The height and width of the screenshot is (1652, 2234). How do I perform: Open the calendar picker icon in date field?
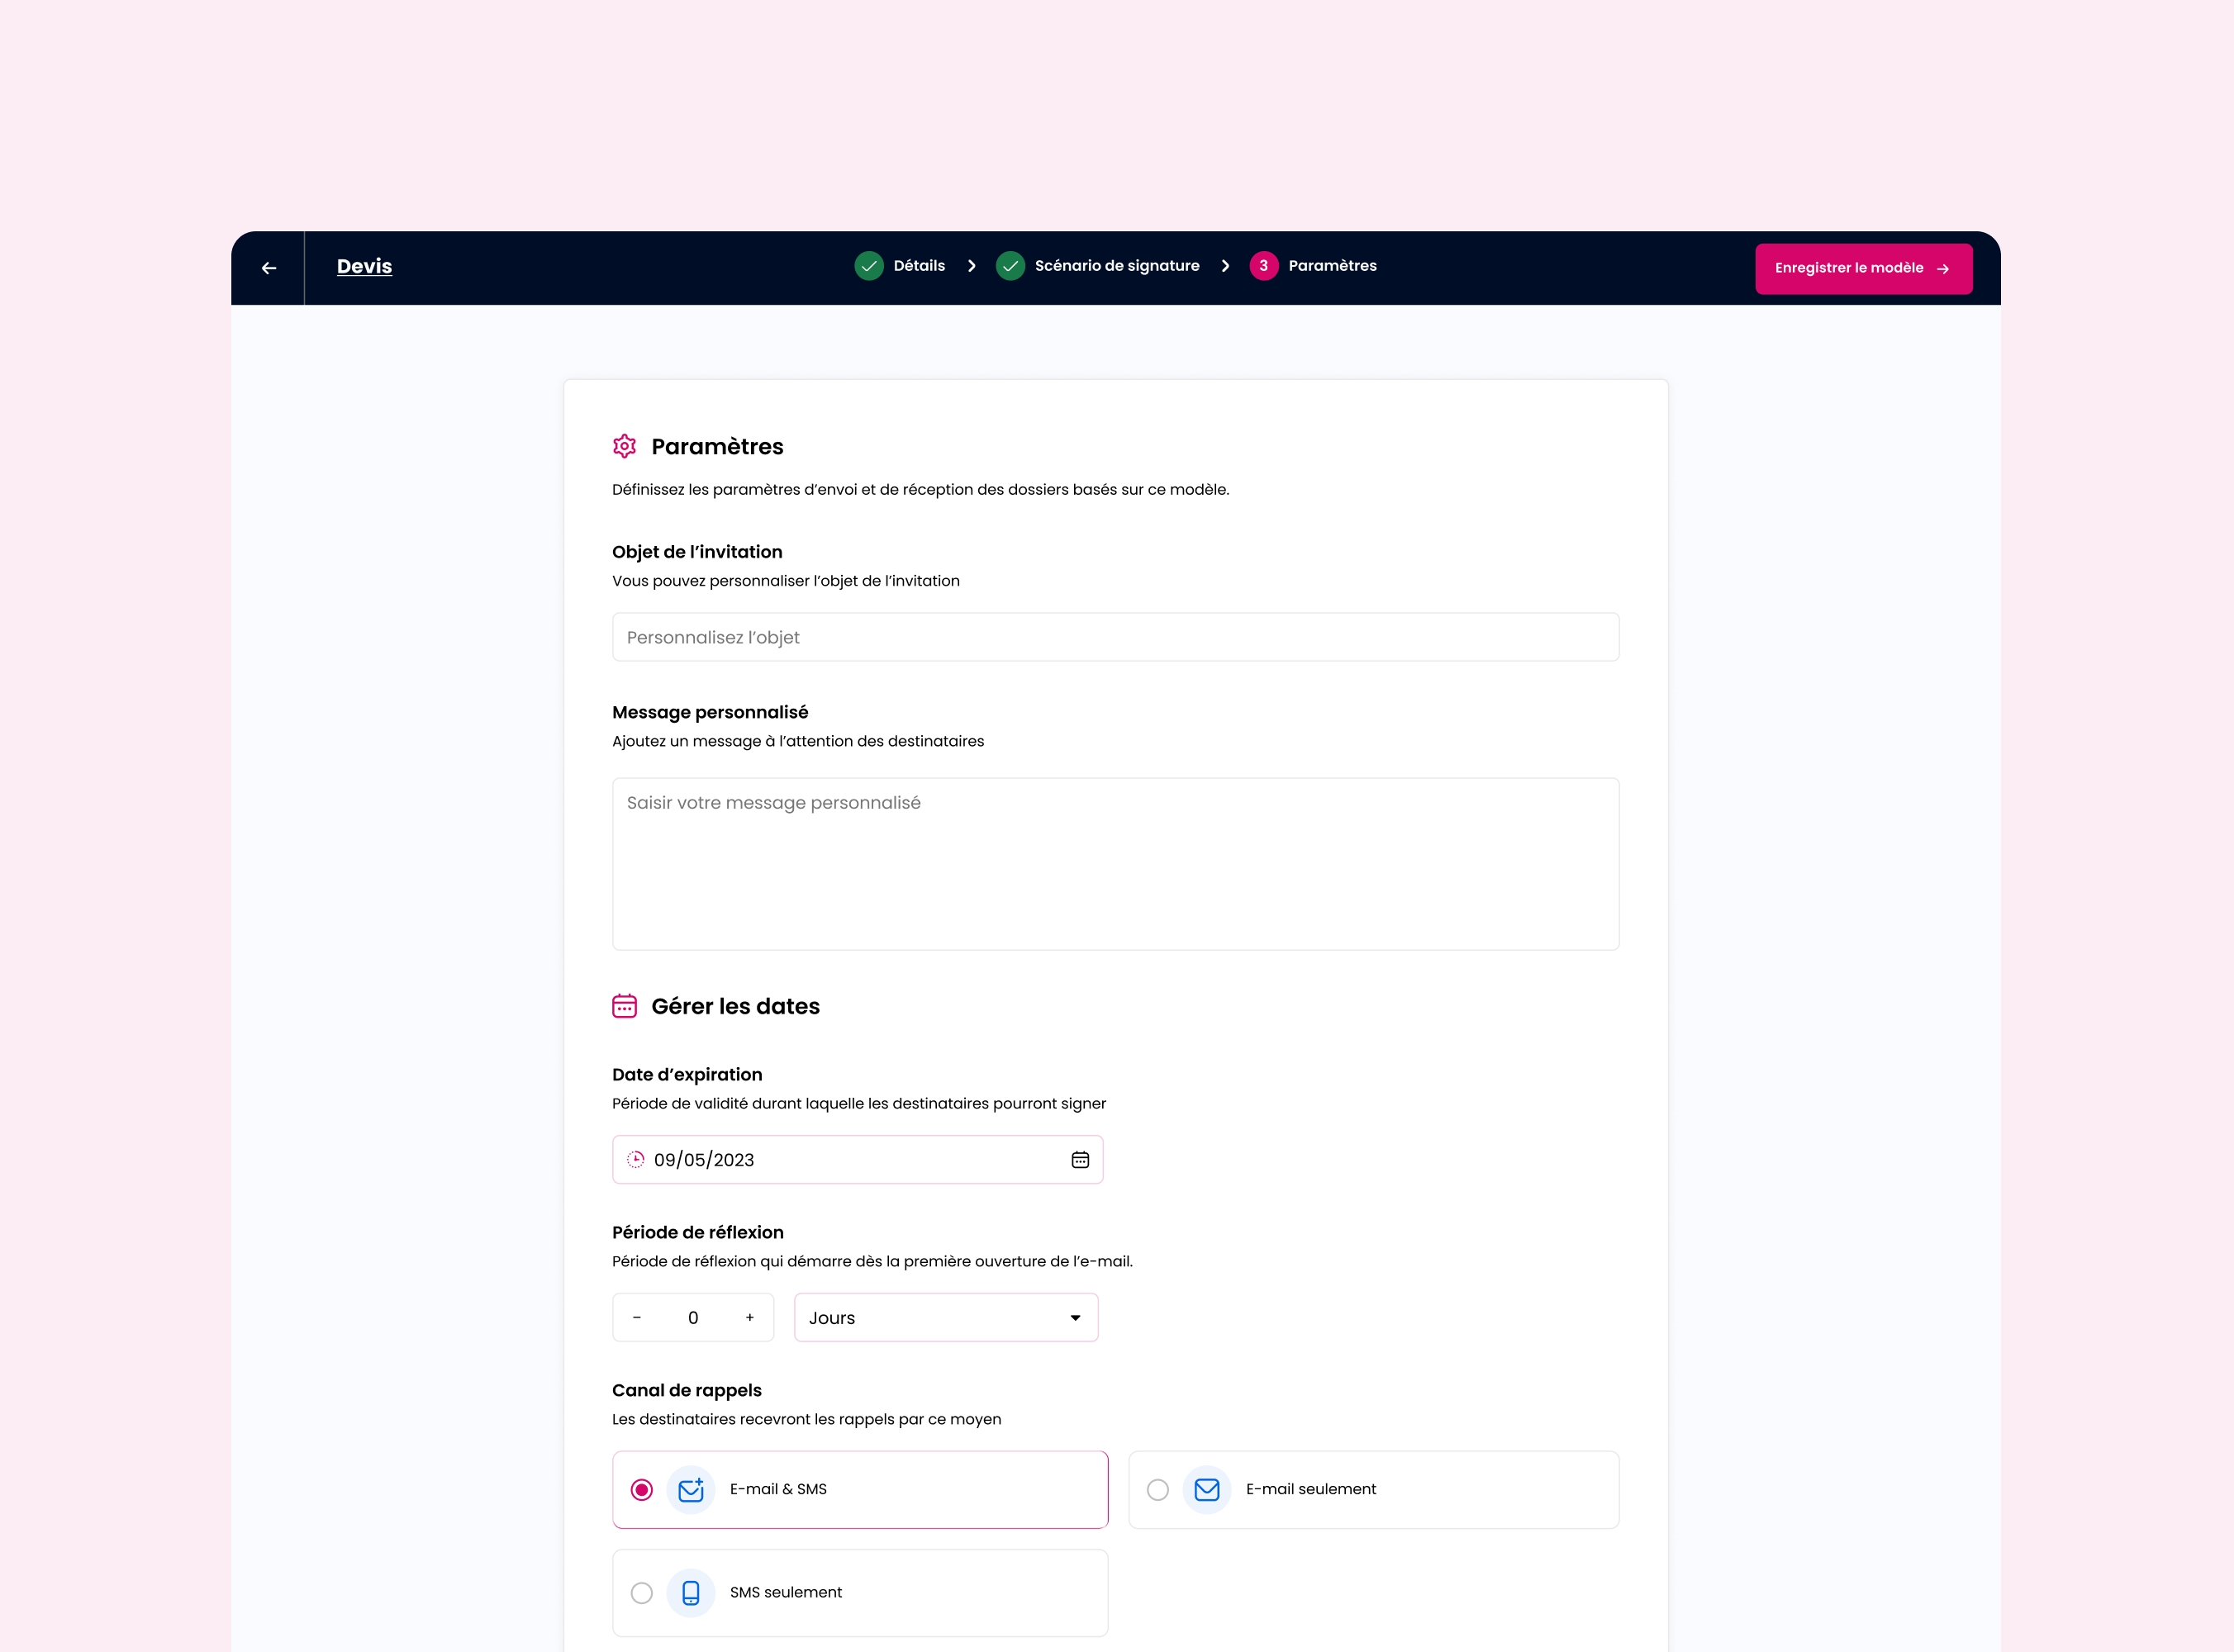coord(1080,1160)
